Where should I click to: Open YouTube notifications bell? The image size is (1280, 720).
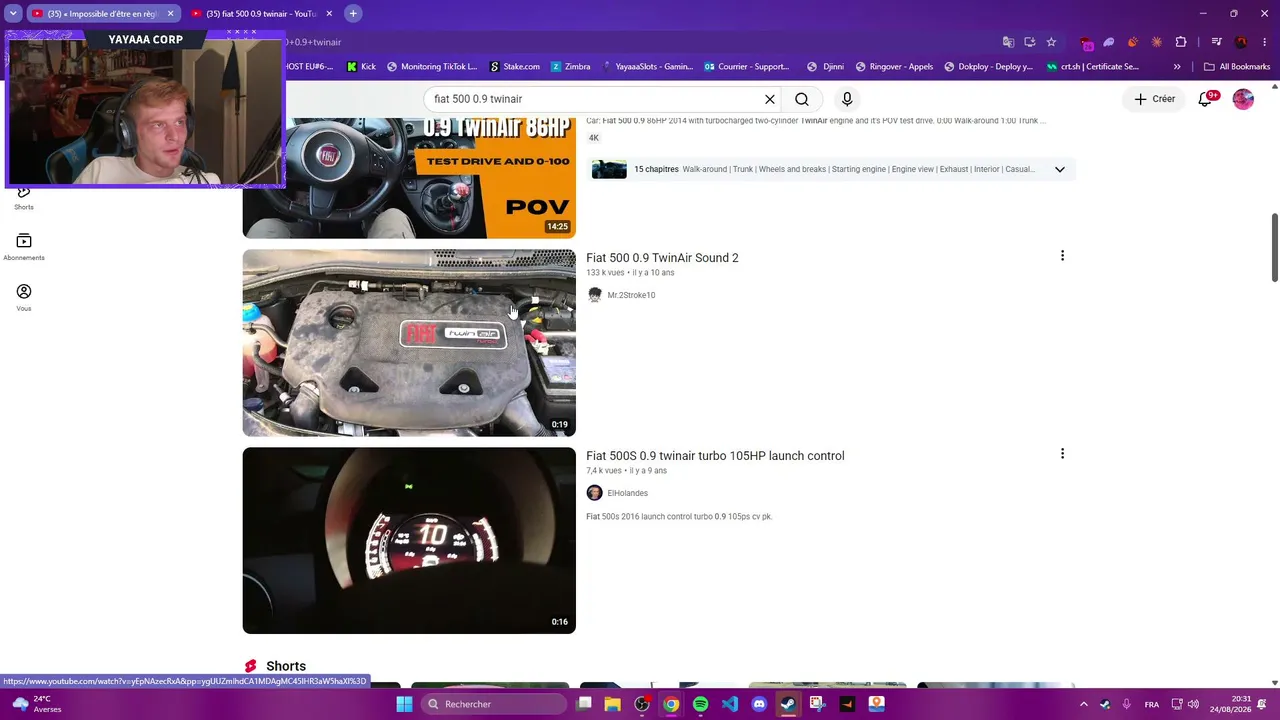click(x=1206, y=99)
